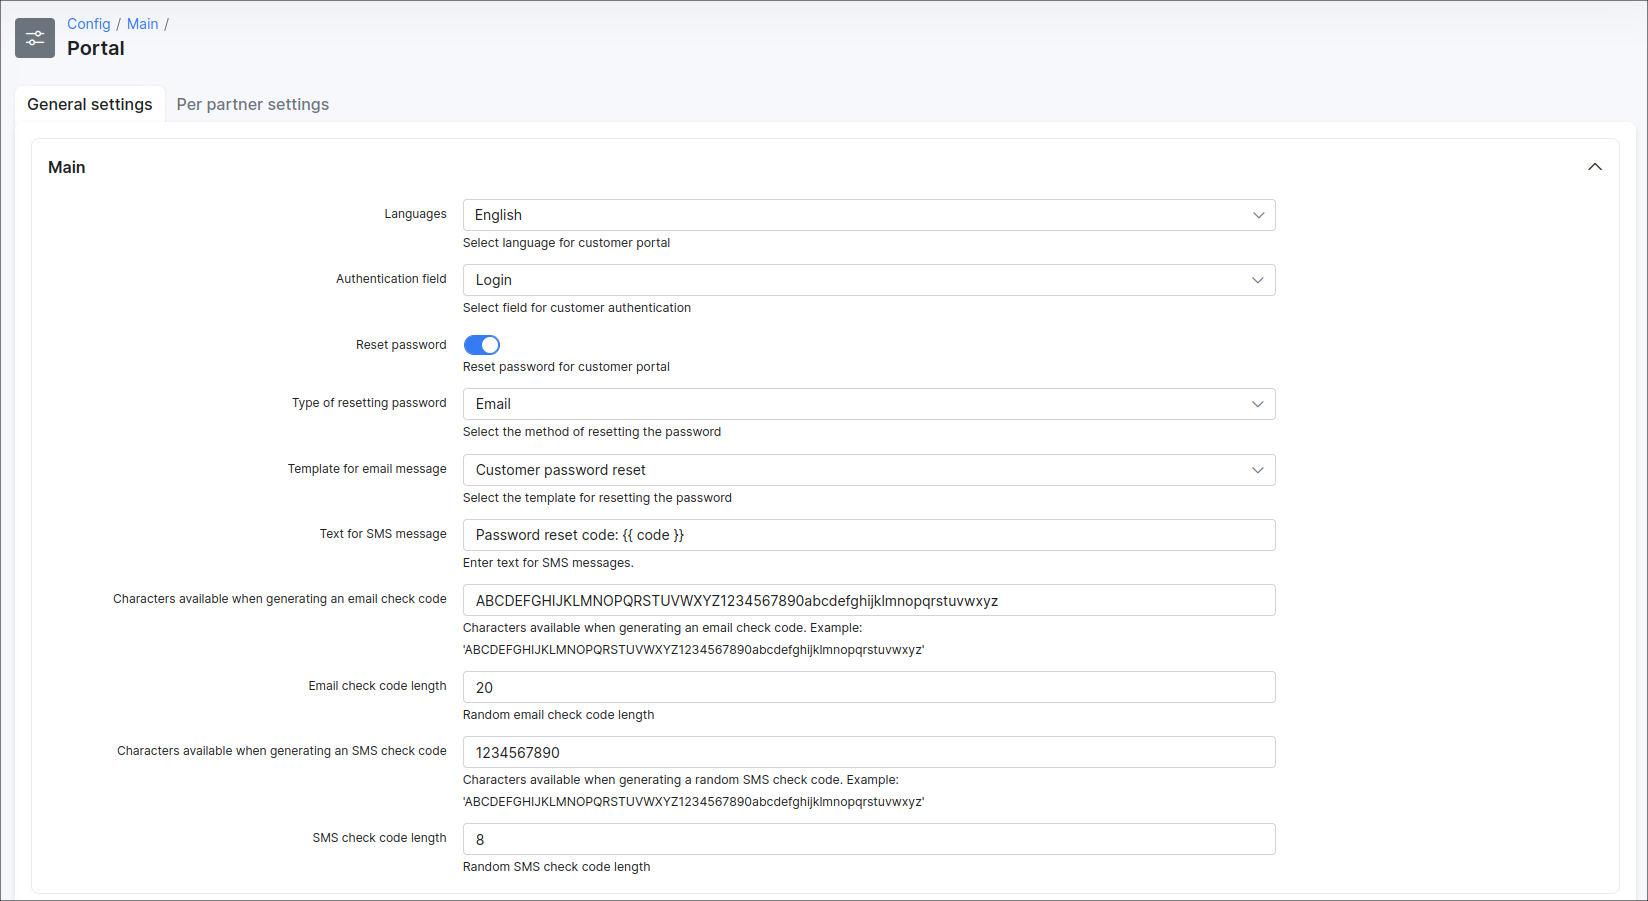The image size is (1648, 901).
Task: Toggle the Reset password switch
Action: coord(481,345)
